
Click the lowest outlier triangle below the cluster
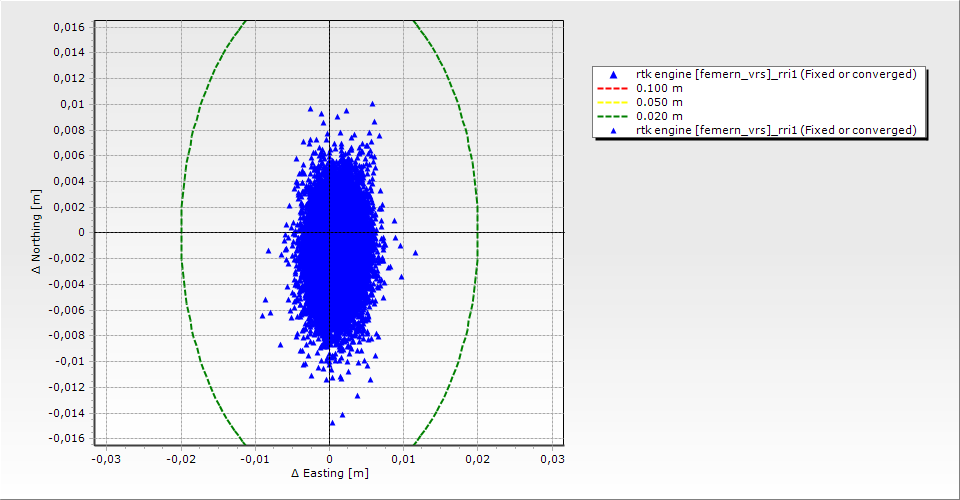332,423
